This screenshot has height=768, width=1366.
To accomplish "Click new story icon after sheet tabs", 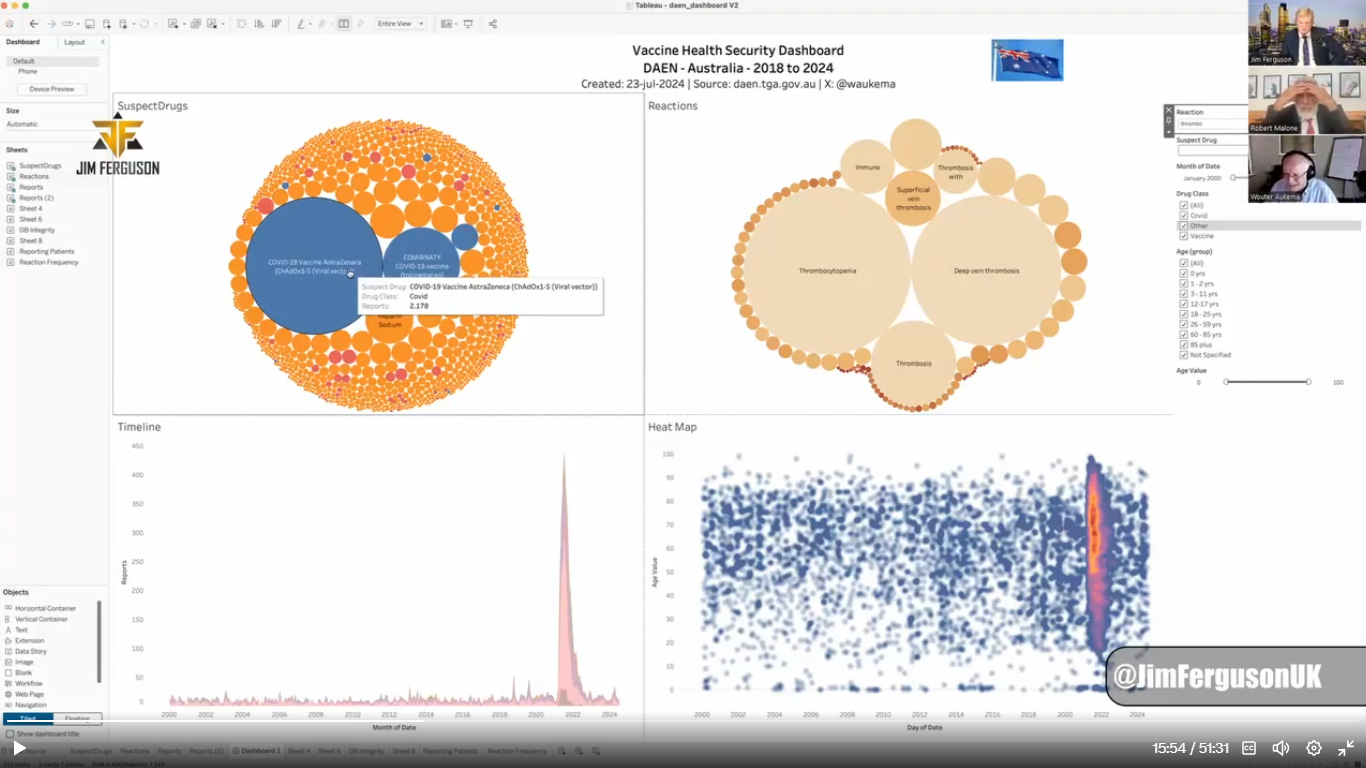I will pos(596,751).
